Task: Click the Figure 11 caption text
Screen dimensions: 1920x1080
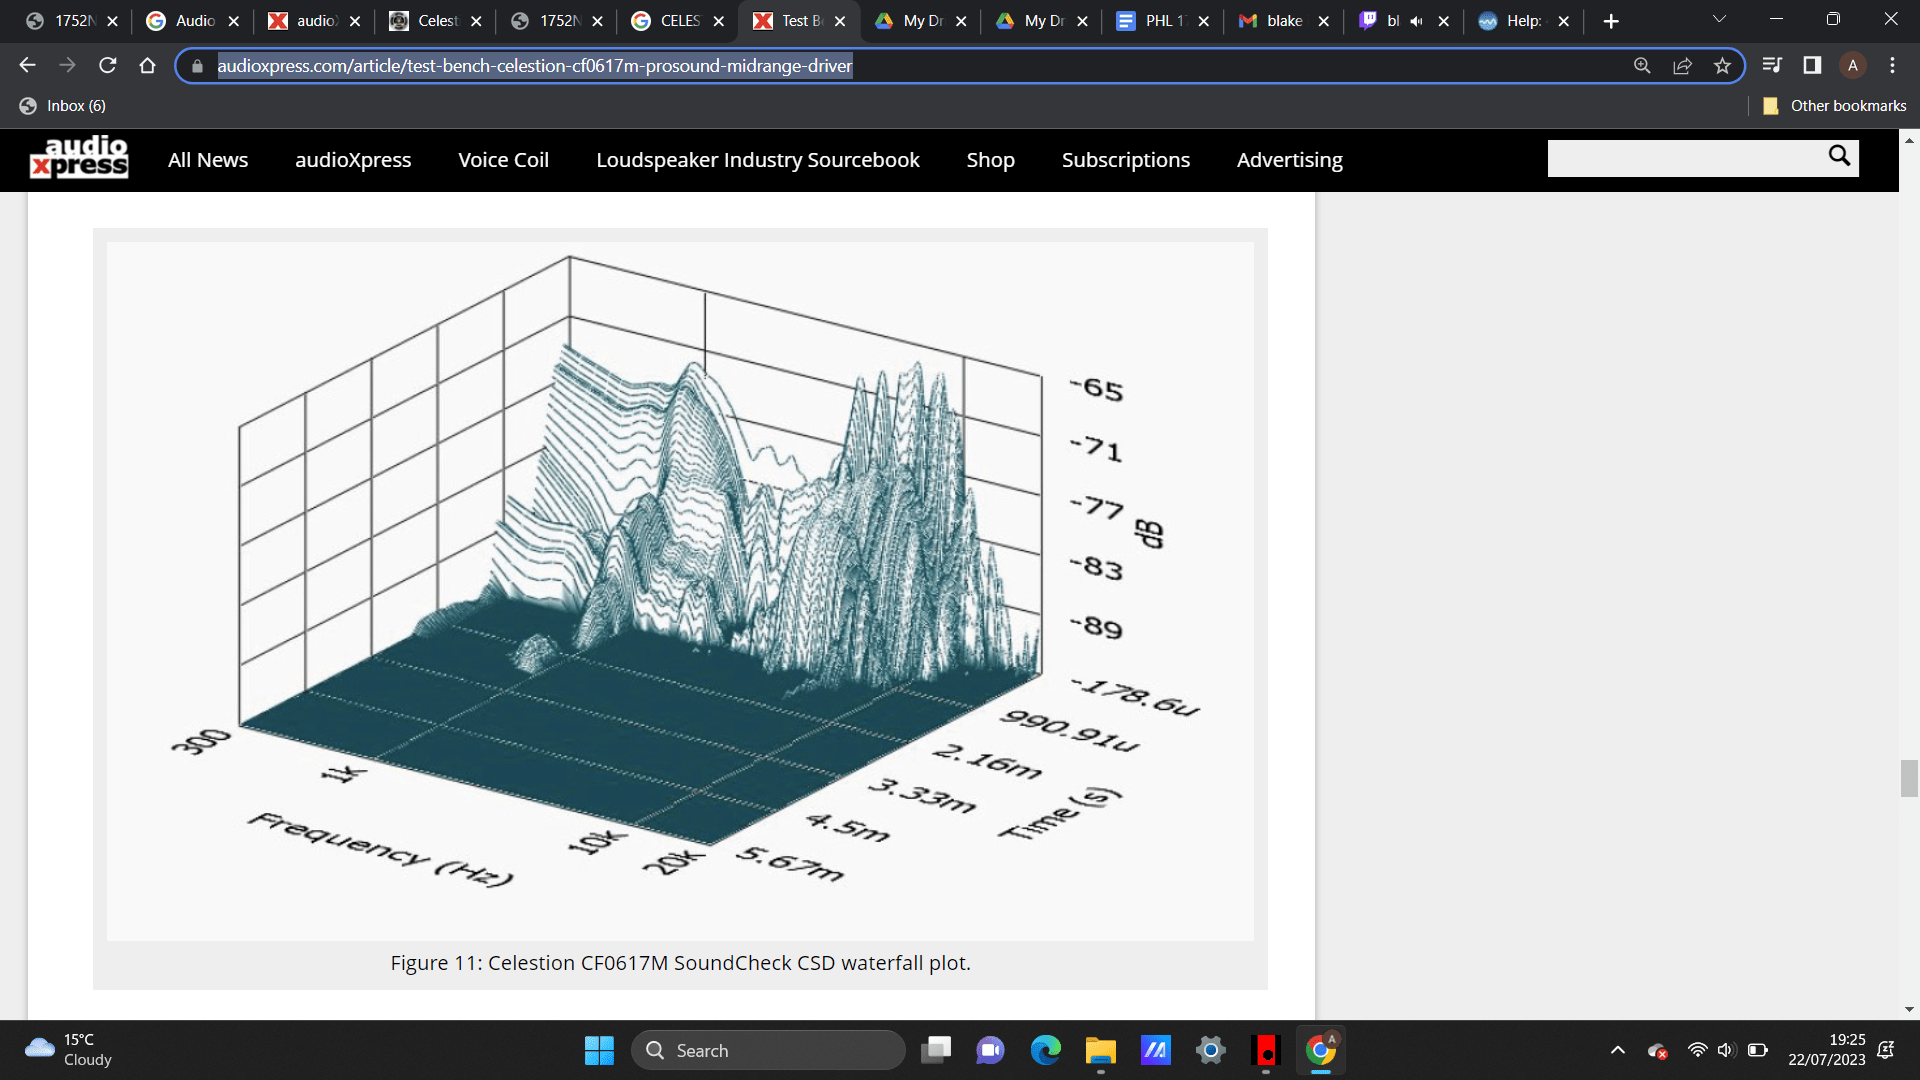Action: [680, 963]
